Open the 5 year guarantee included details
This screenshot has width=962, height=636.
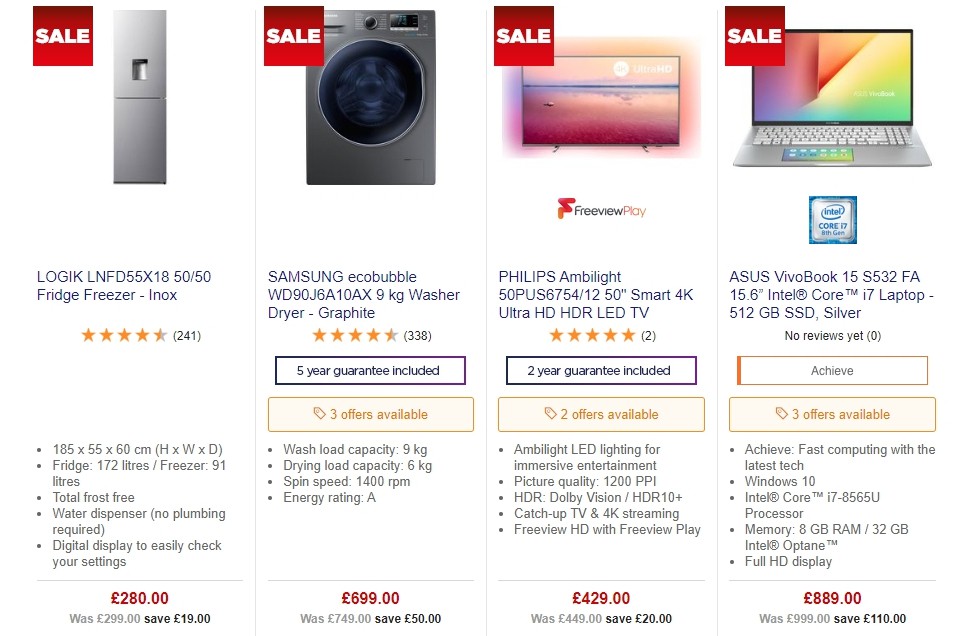click(x=370, y=370)
